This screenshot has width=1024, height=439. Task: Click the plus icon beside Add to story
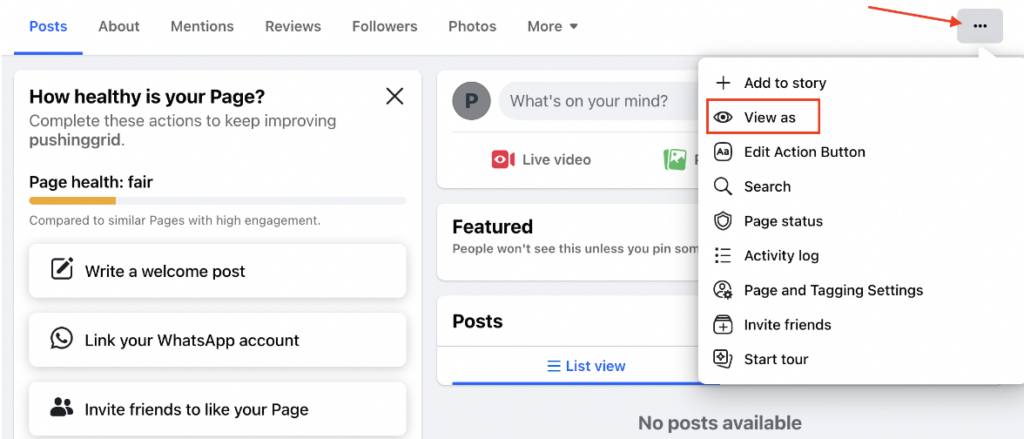tap(723, 83)
